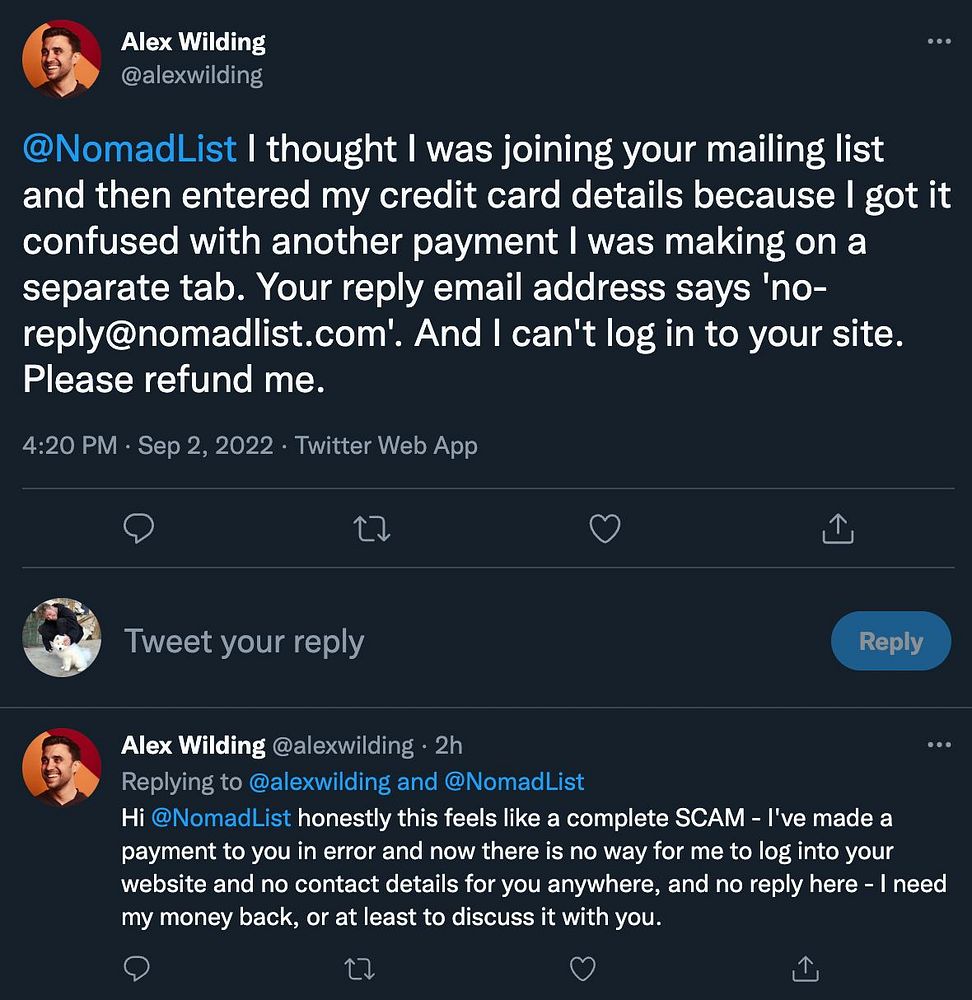Open @NomadList mention in main tweet
This screenshot has height=1000, width=972.
coord(129,149)
